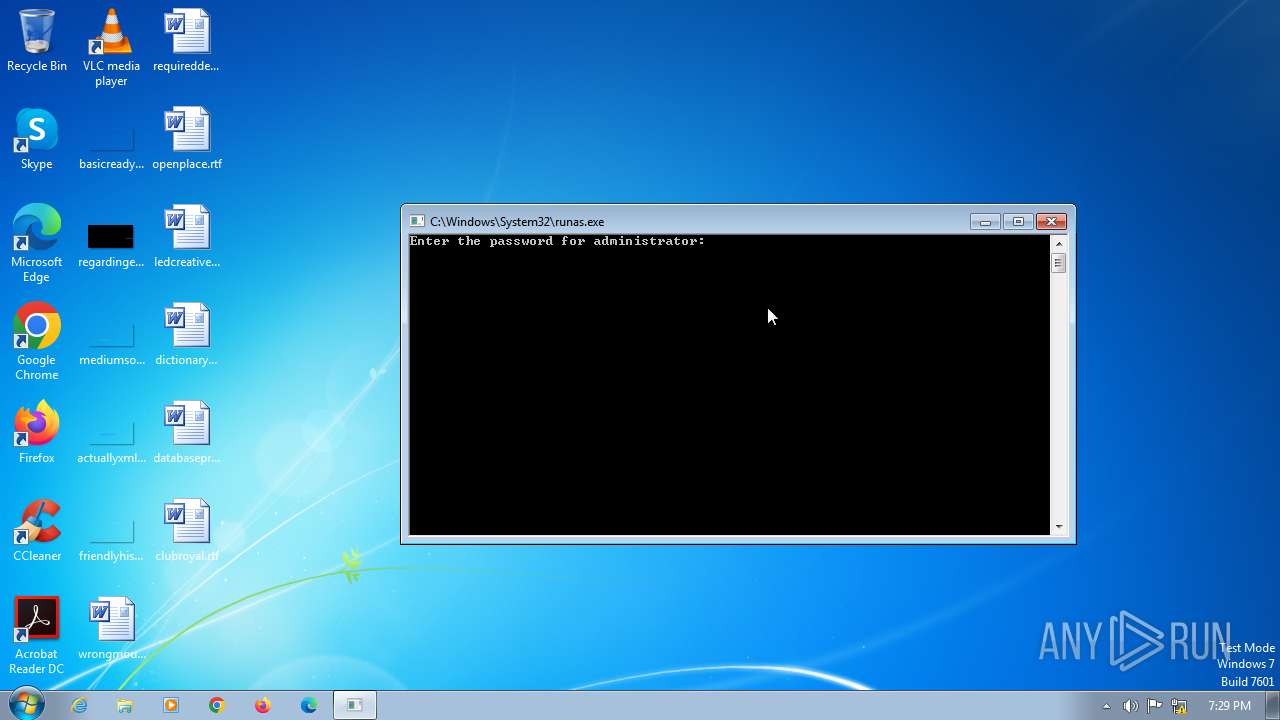Viewport: 1280px width, 720px height.
Task: Select wrongmou... Word document
Action: 111,628
